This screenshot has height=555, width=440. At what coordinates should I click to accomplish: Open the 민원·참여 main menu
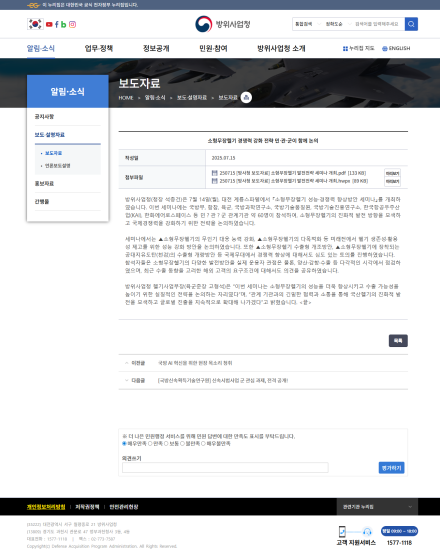coord(213,48)
